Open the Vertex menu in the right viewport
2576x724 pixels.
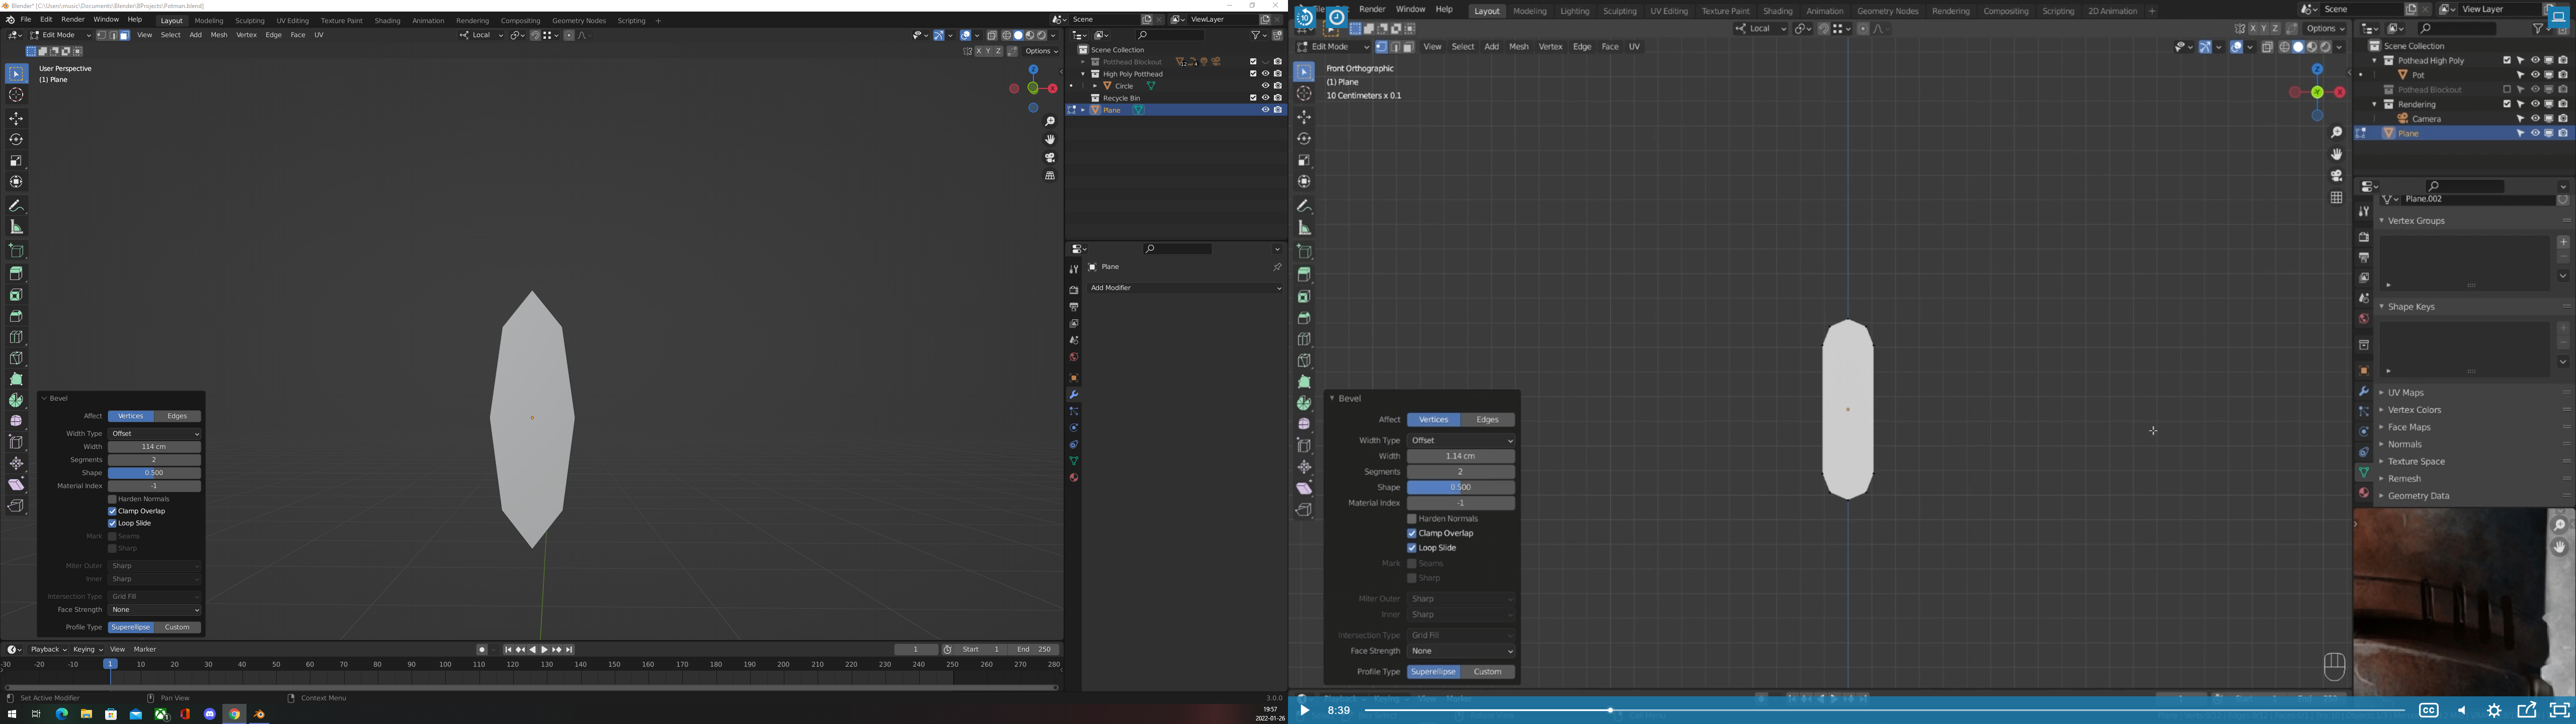(1550, 47)
